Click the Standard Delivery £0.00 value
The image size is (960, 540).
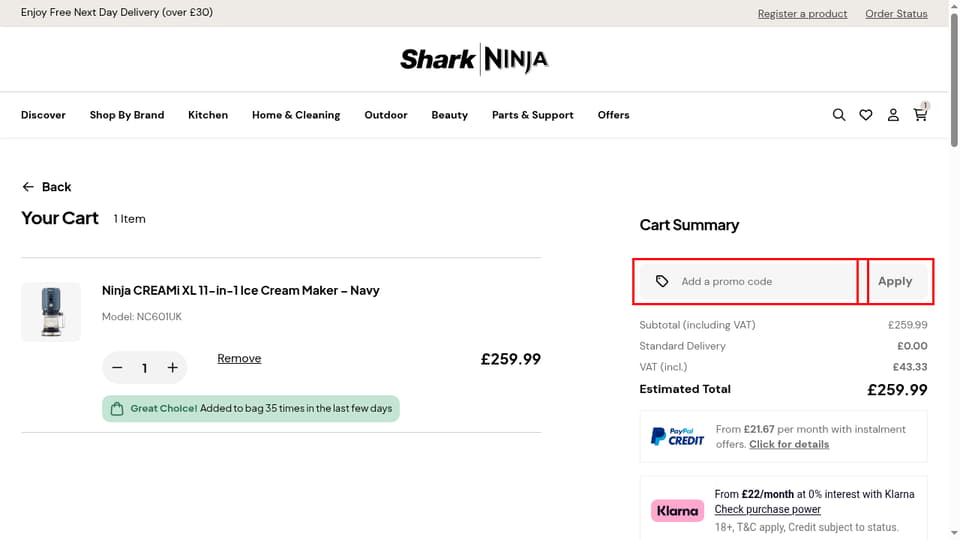tap(912, 346)
